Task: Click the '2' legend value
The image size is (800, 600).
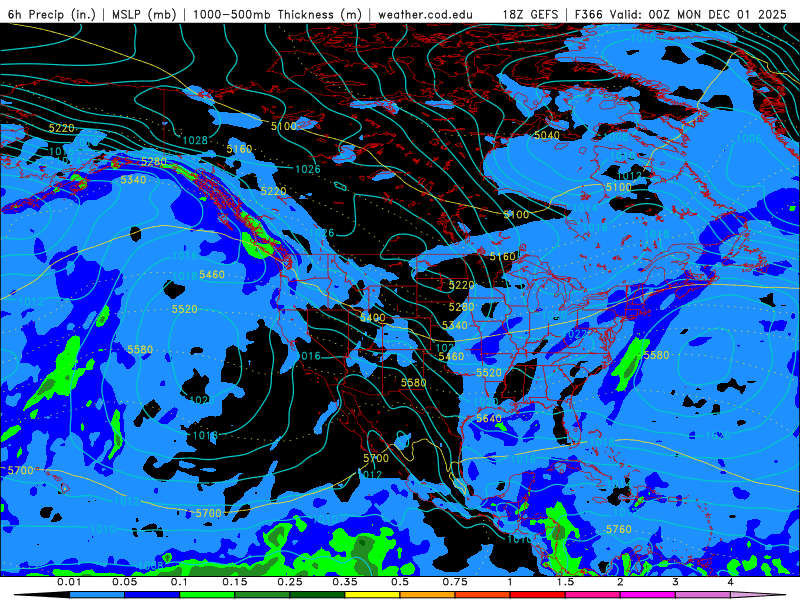Action: [x=620, y=582]
